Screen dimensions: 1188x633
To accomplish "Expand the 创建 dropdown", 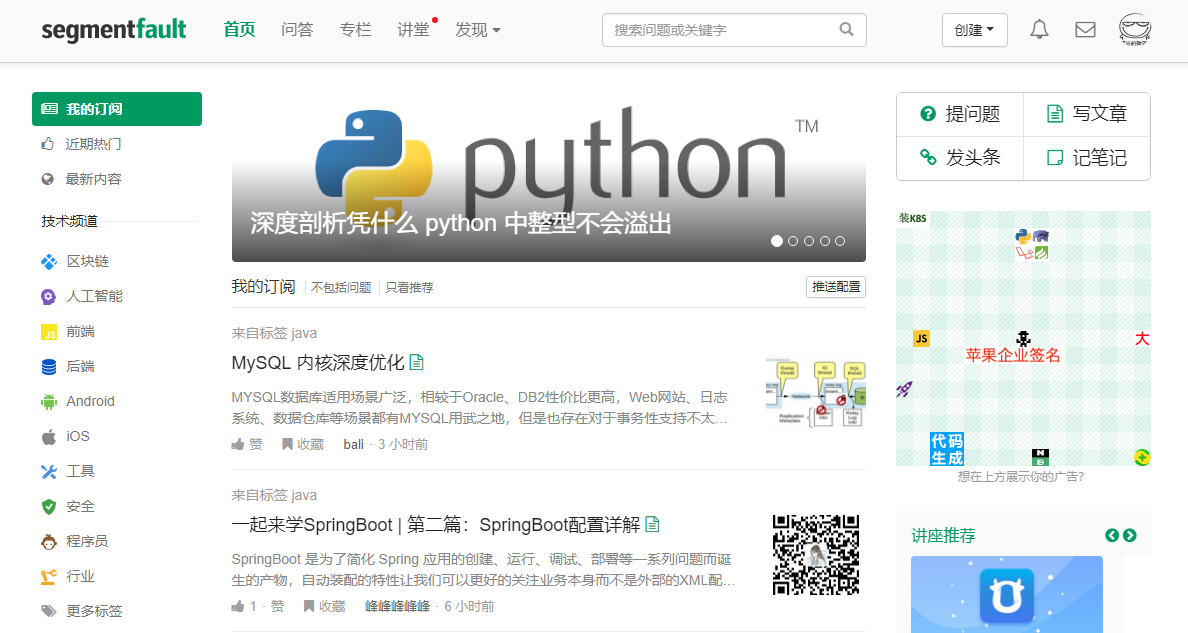I will pos(974,30).
